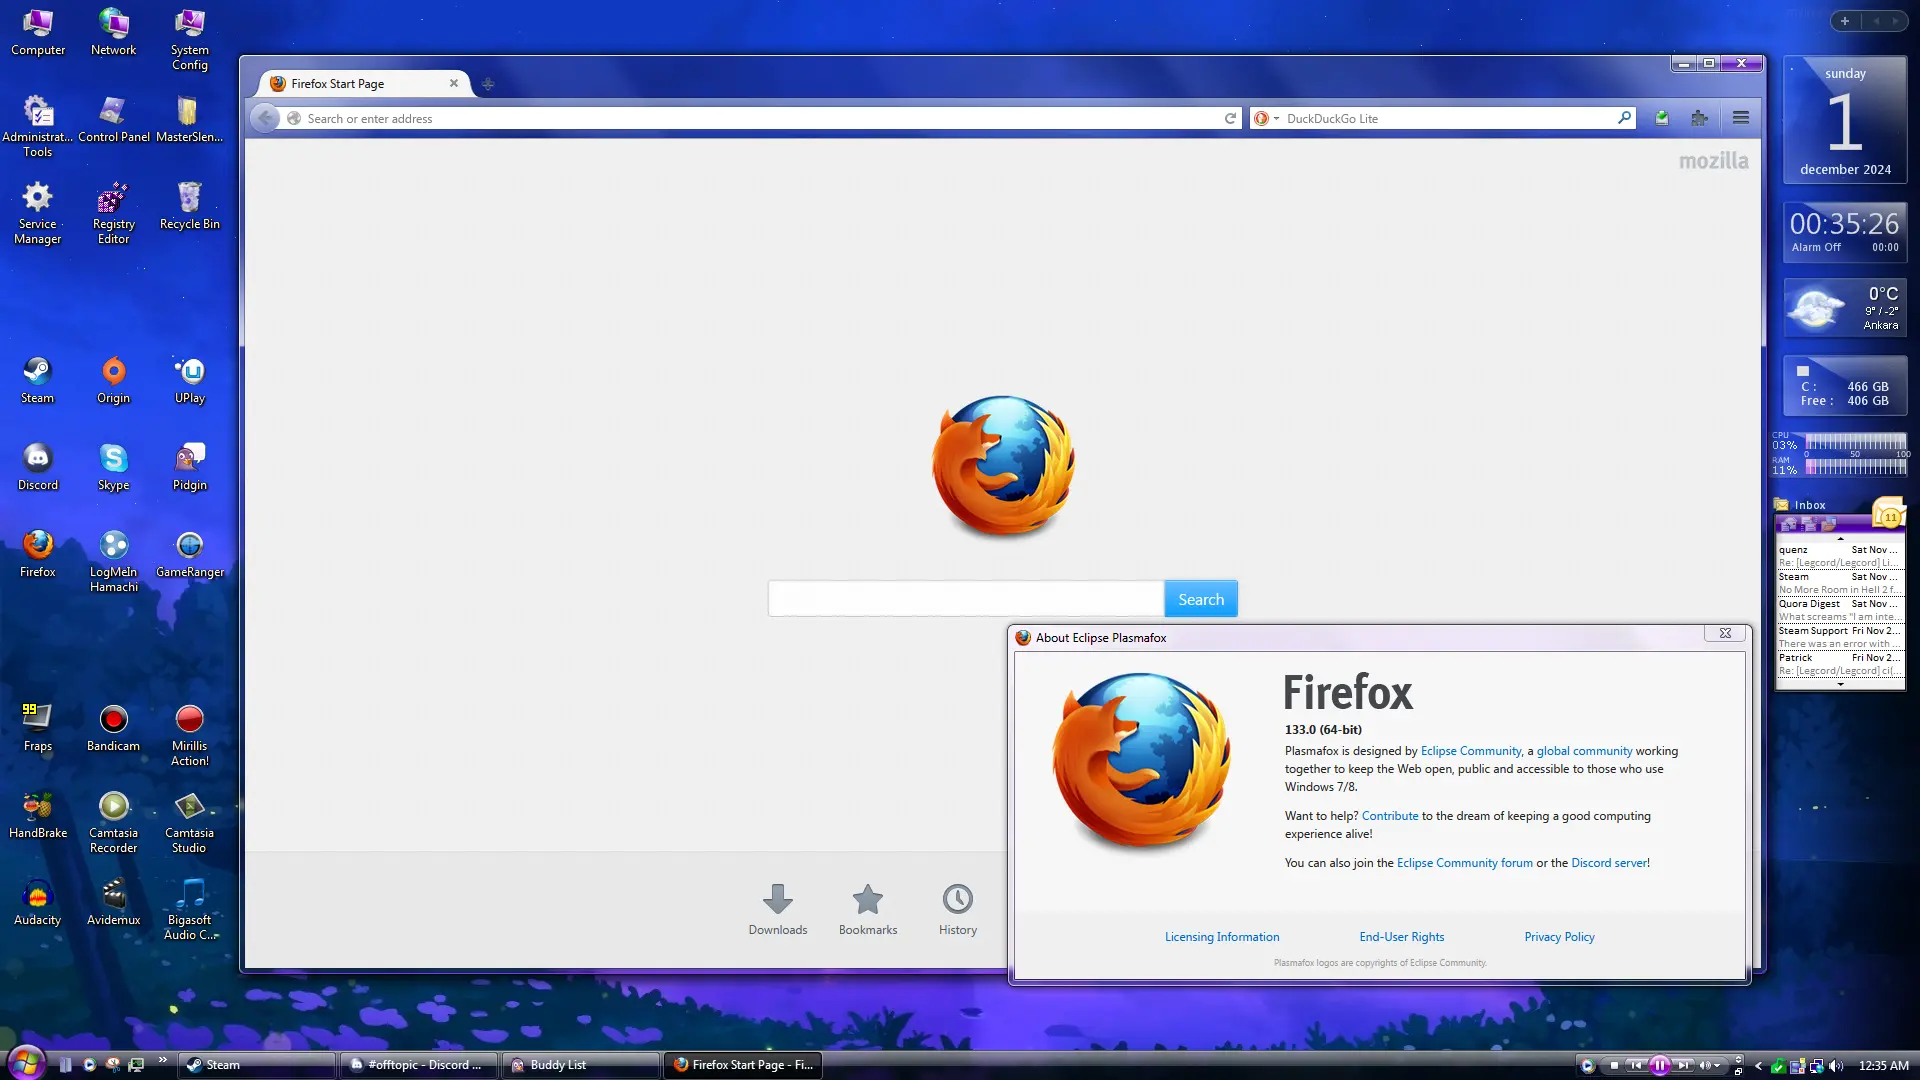1920x1080 pixels.
Task: Go back with the Firefox back arrow
Action: pos(265,118)
